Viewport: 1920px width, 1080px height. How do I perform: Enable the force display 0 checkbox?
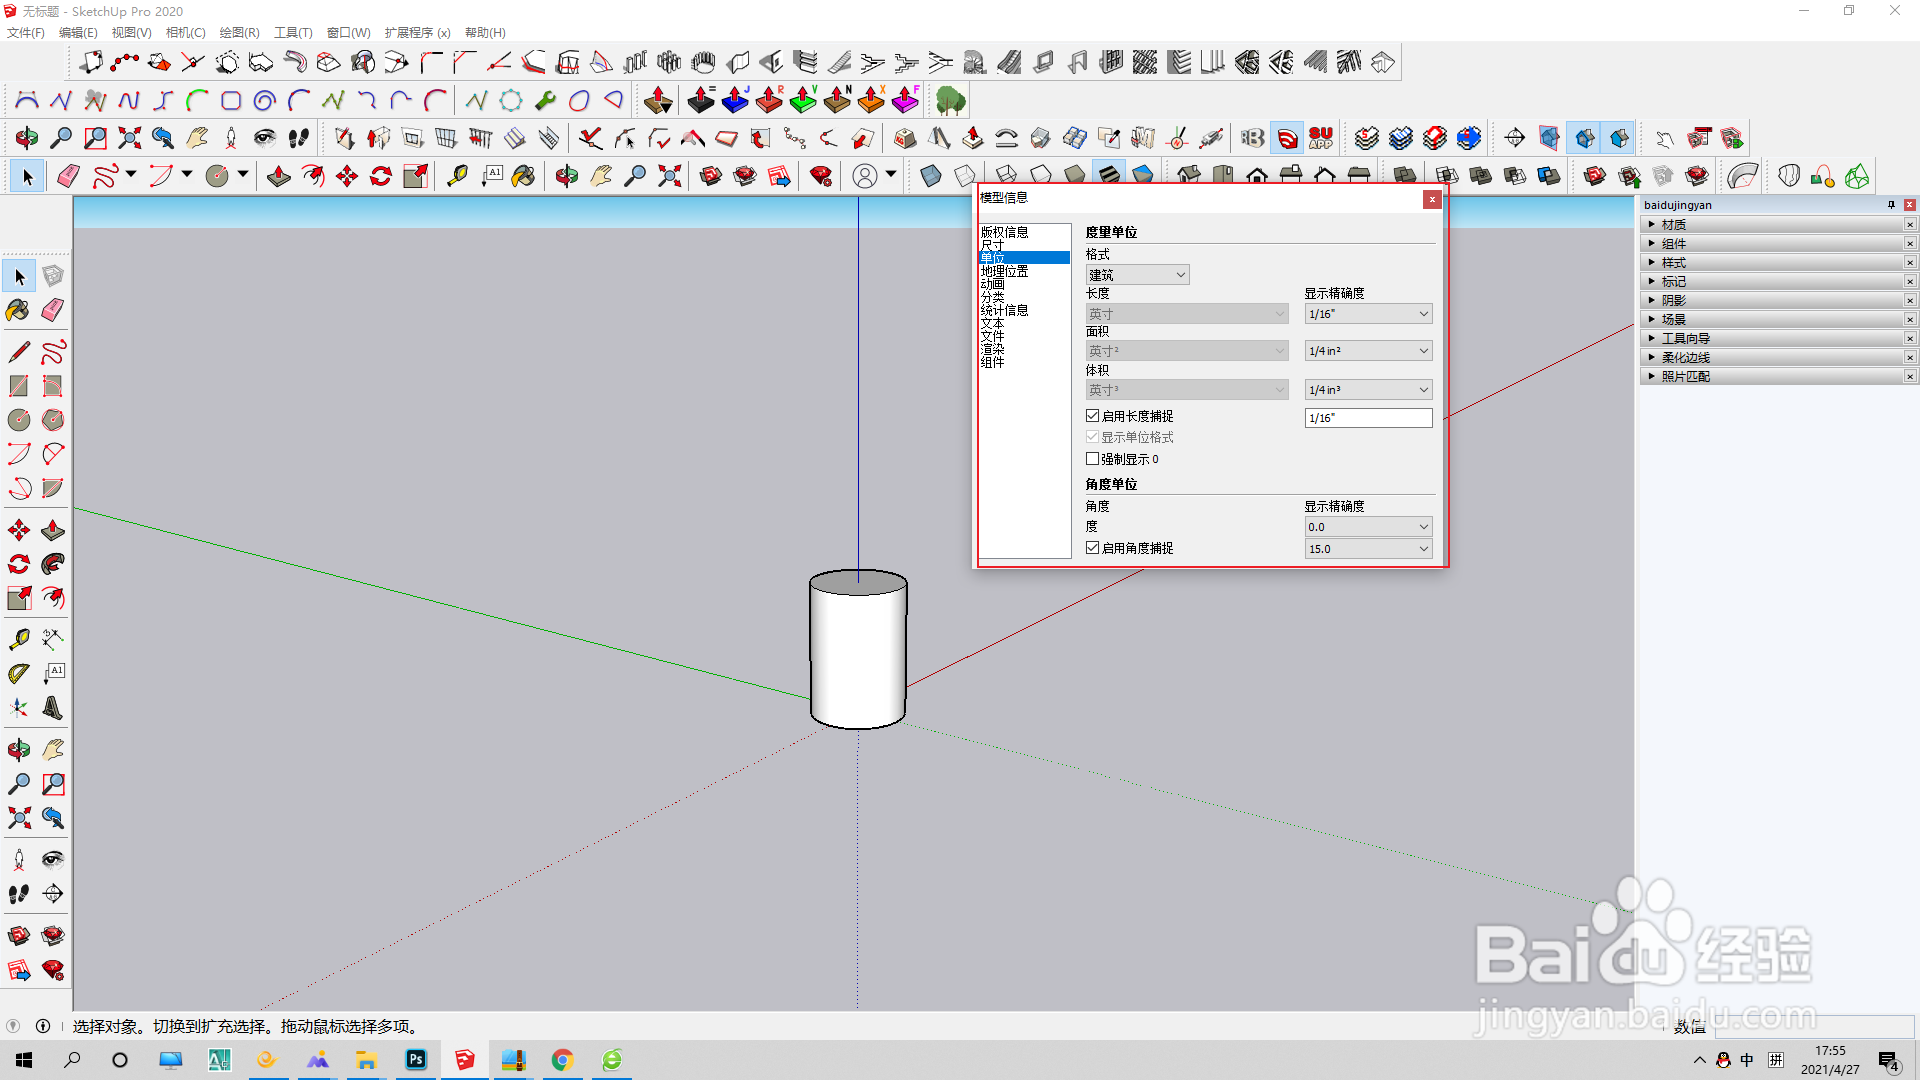pyautogui.click(x=1093, y=459)
